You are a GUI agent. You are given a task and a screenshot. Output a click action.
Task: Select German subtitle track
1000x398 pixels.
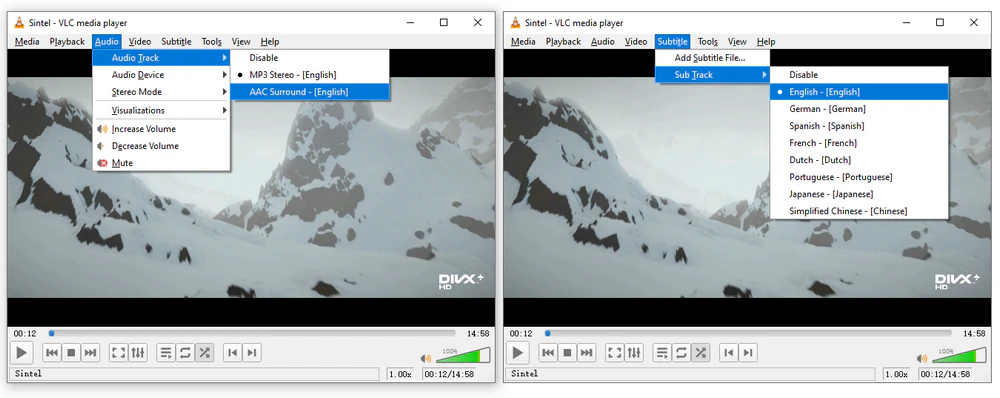(x=859, y=108)
